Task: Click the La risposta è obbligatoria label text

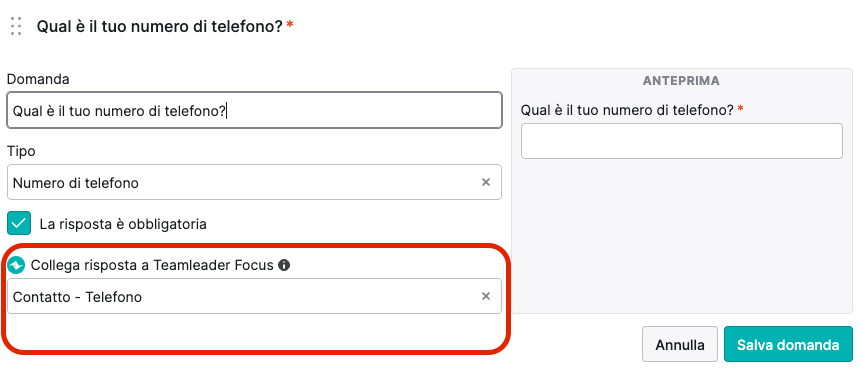Action: tap(123, 224)
